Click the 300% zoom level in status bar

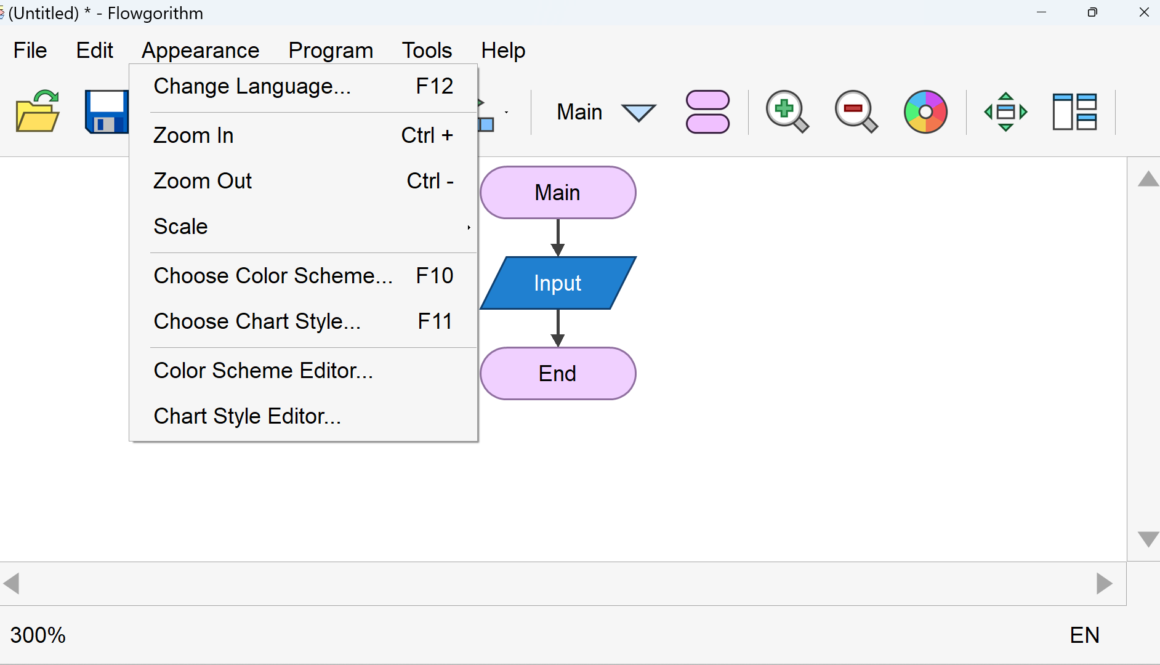(x=38, y=635)
